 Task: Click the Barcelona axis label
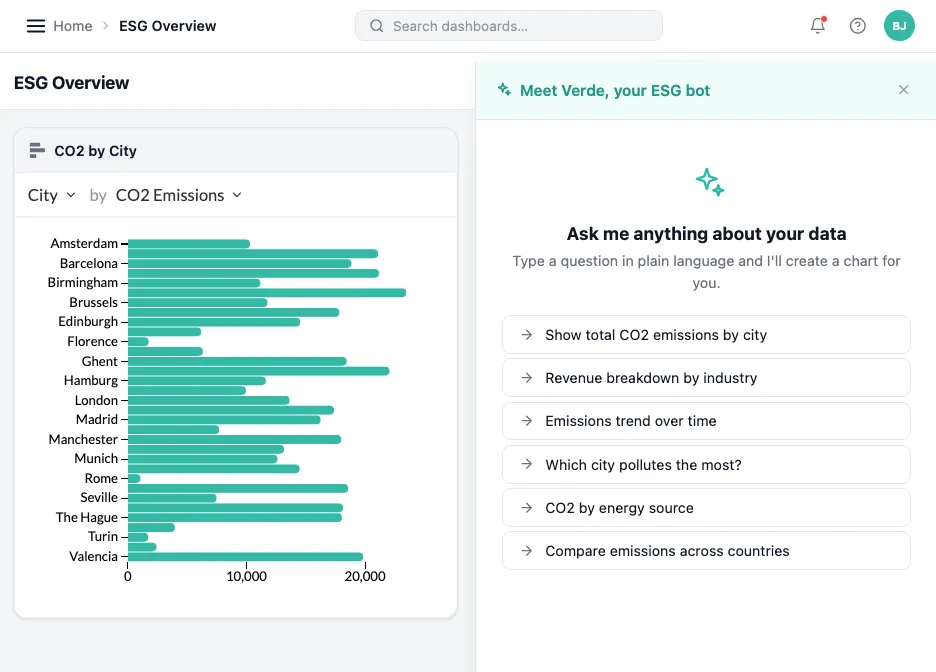[88, 263]
